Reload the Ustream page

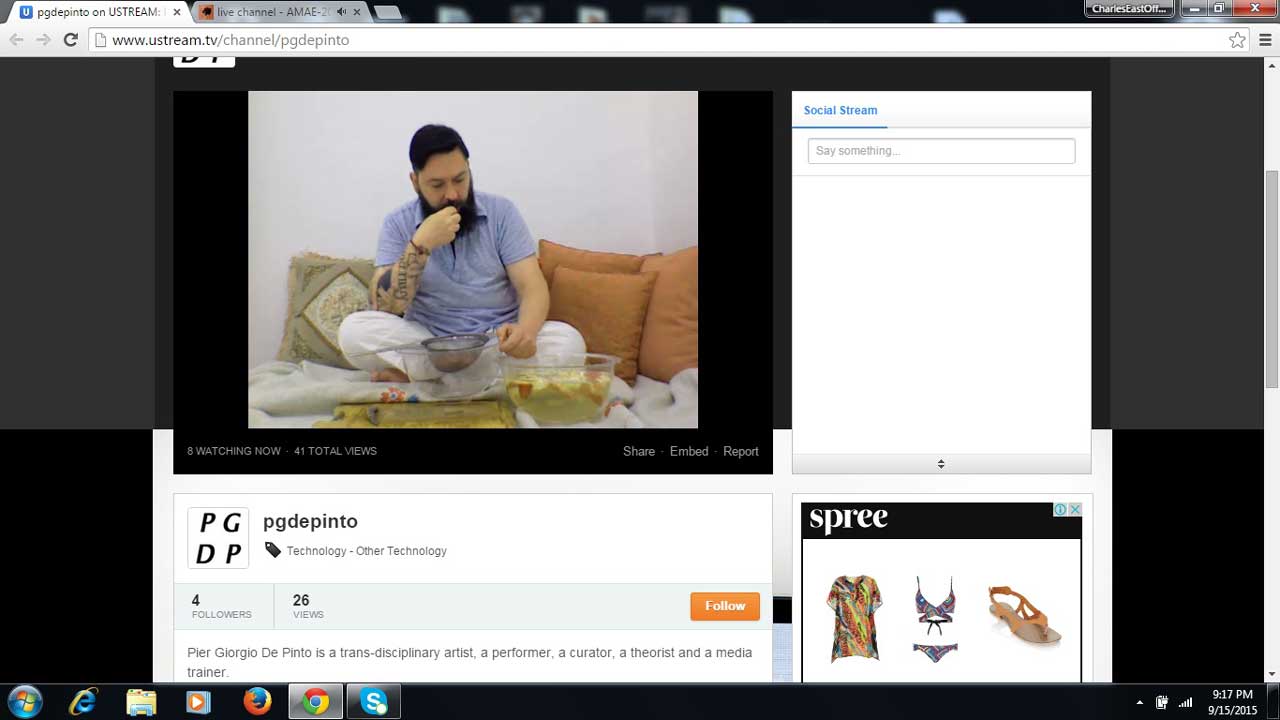(x=70, y=40)
